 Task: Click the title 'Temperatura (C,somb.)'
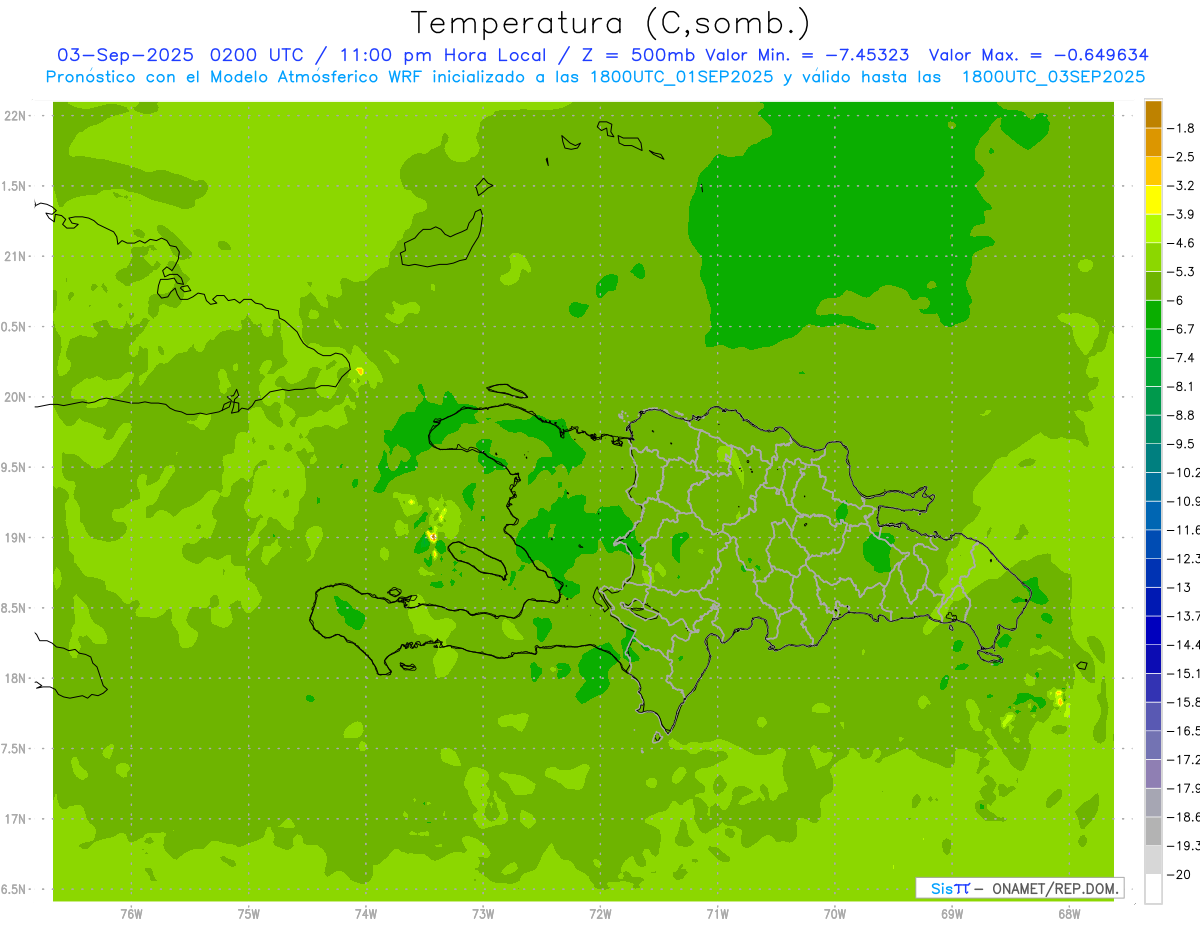pyautogui.click(x=611, y=23)
